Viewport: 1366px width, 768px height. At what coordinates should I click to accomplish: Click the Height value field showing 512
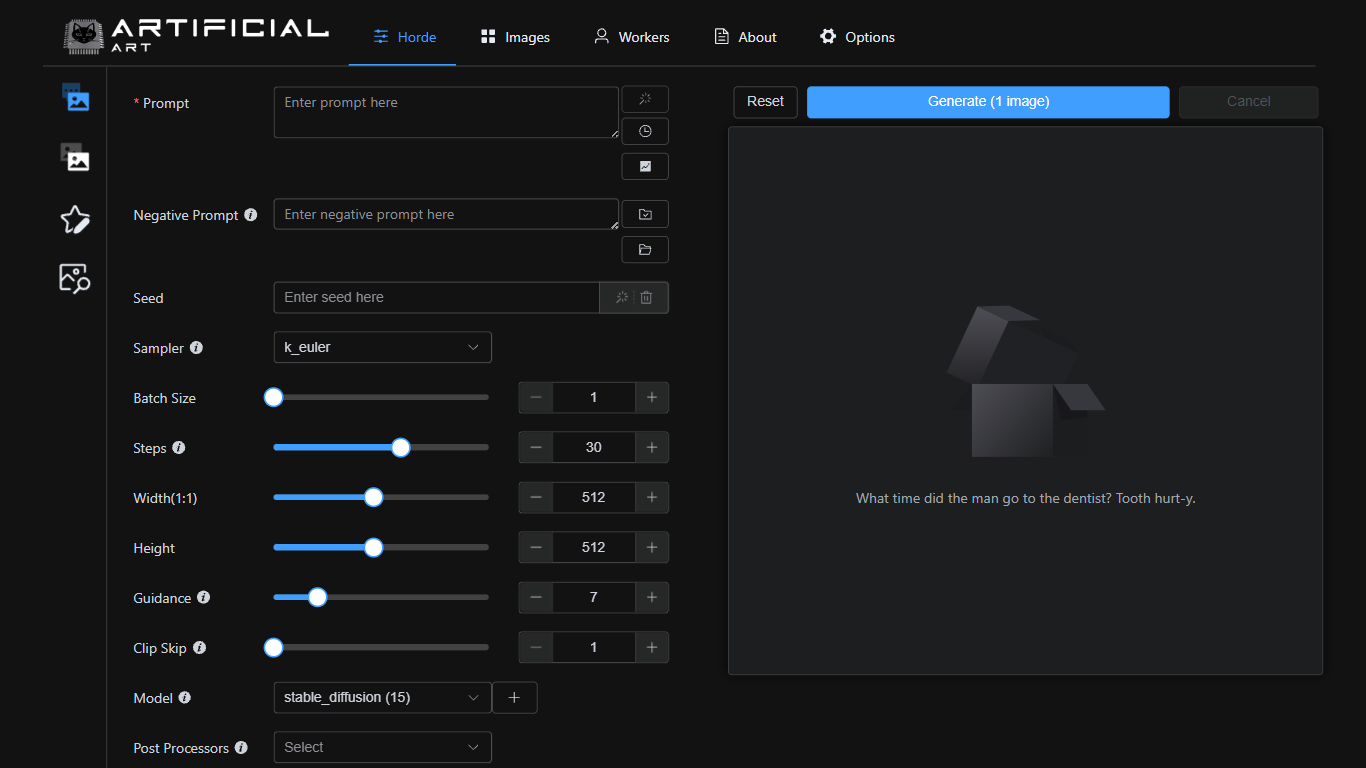coord(594,548)
